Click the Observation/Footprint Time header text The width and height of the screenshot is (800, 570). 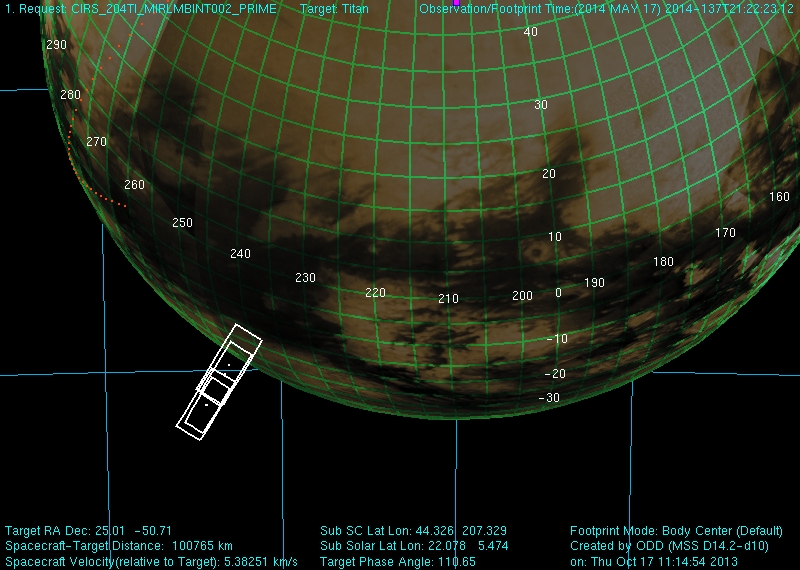pyautogui.click(x=607, y=9)
